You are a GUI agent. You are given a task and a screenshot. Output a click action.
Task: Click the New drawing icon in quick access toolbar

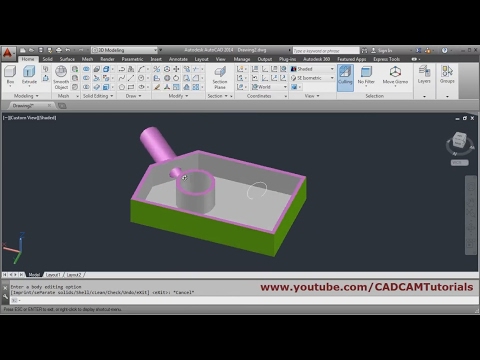[x=23, y=50]
